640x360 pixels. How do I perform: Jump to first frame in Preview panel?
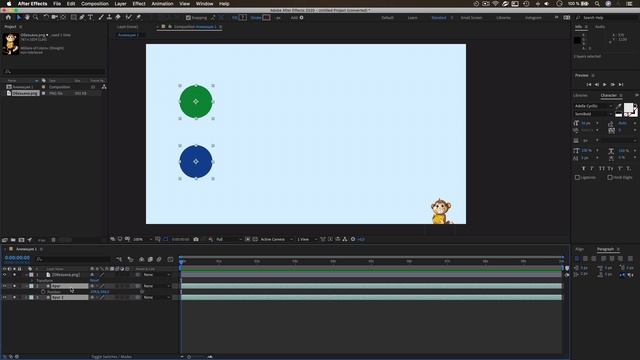(x=589, y=84)
